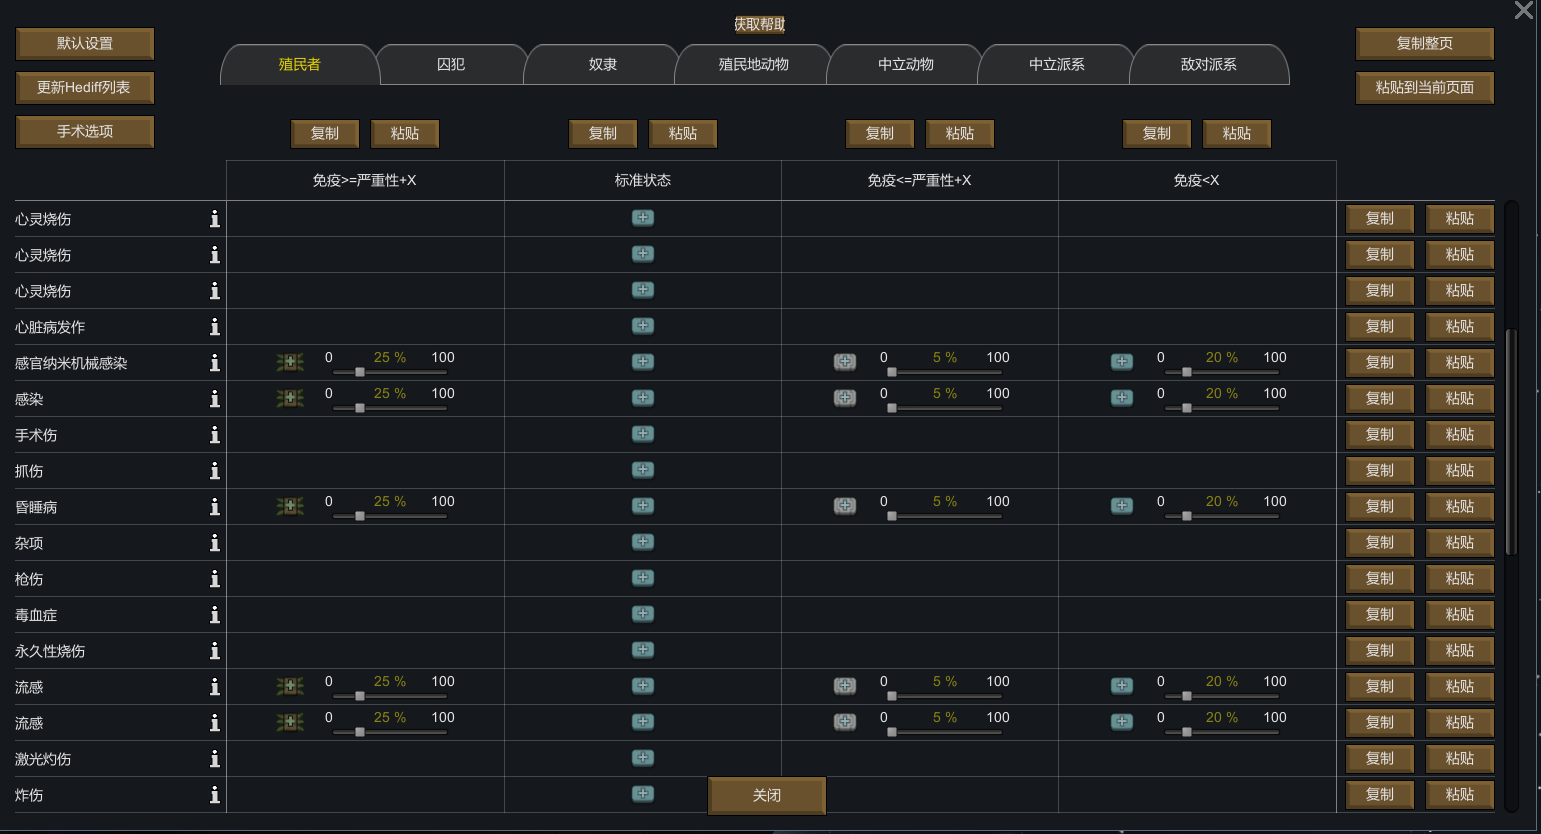Close the dialog with 关闭 button
This screenshot has width=1541, height=834.
tap(767, 796)
